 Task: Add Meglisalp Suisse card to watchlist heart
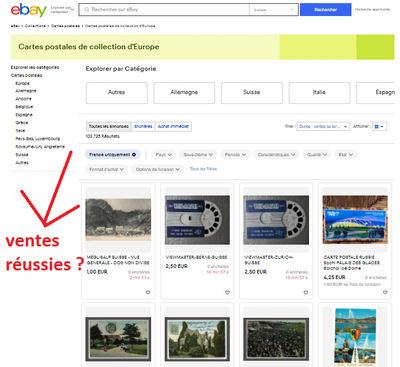(x=148, y=292)
